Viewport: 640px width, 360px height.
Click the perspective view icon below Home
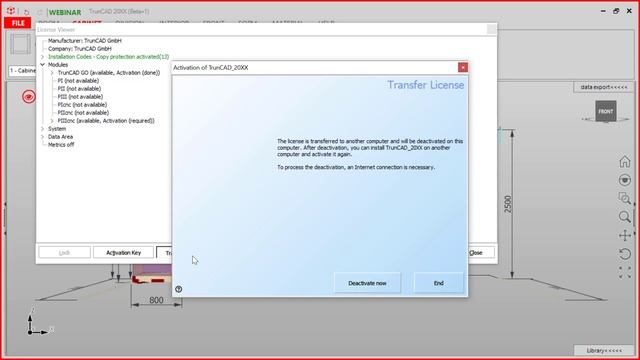[624, 180]
